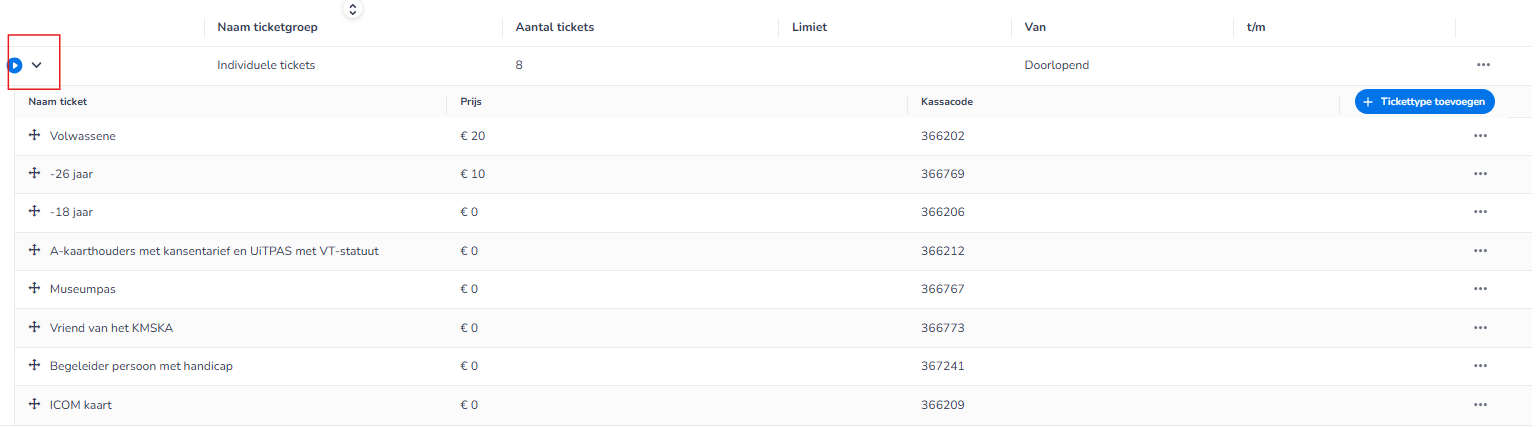1537x427 pixels.
Task: Add a new ticket type via Tickettype toevoegen
Action: coord(1424,101)
